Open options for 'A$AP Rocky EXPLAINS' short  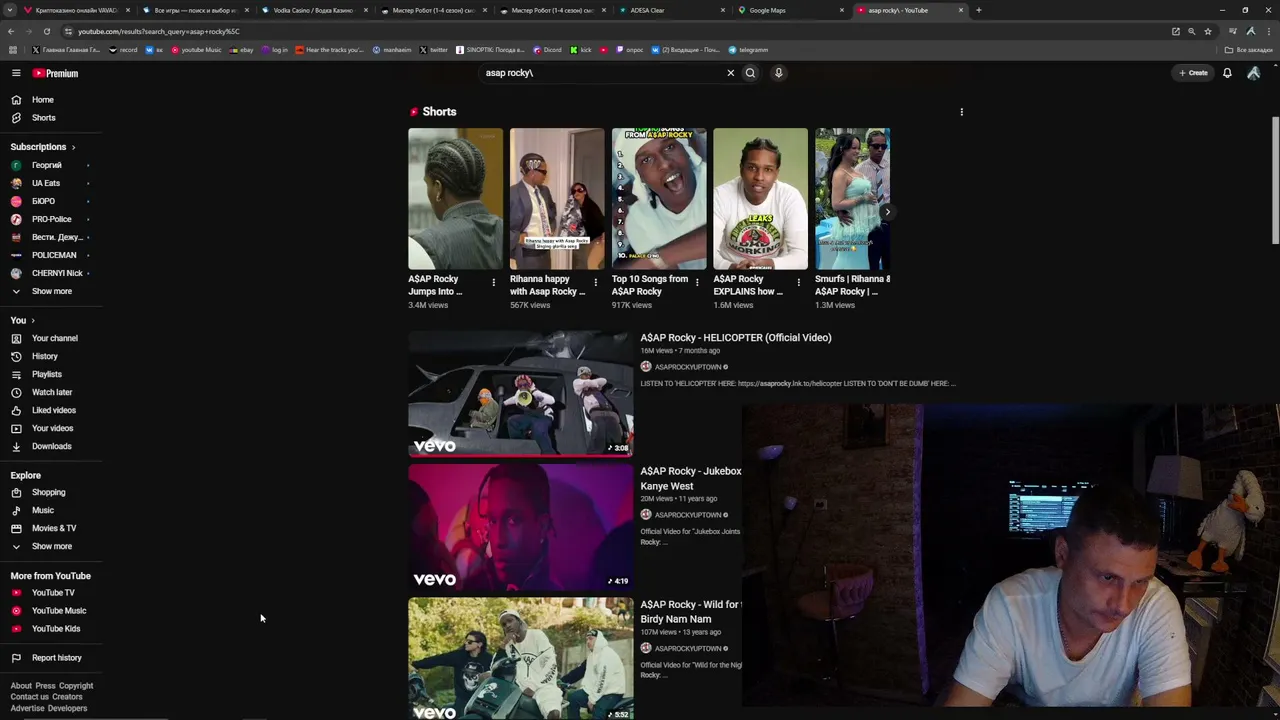point(798,283)
